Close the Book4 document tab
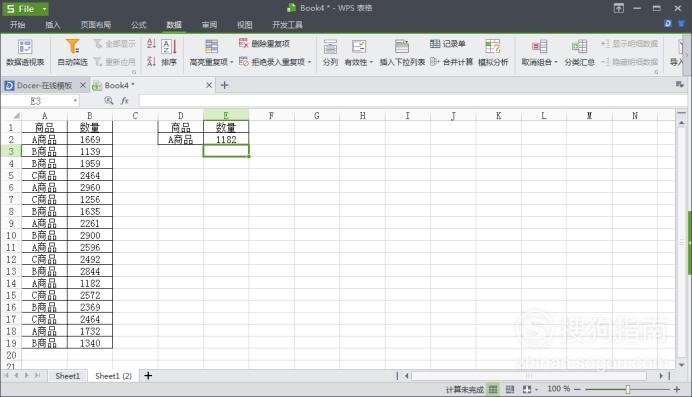The image size is (692, 397). click(x=209, y=85)
